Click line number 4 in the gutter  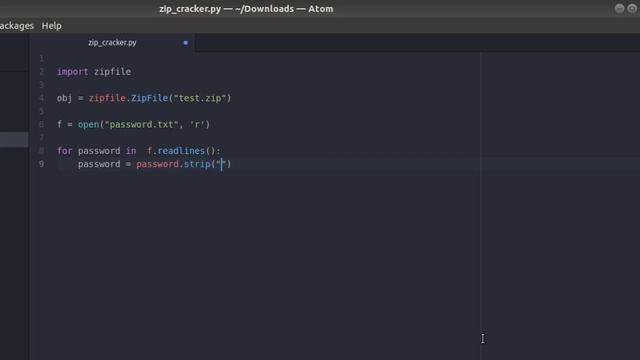[x=41, y=98]
